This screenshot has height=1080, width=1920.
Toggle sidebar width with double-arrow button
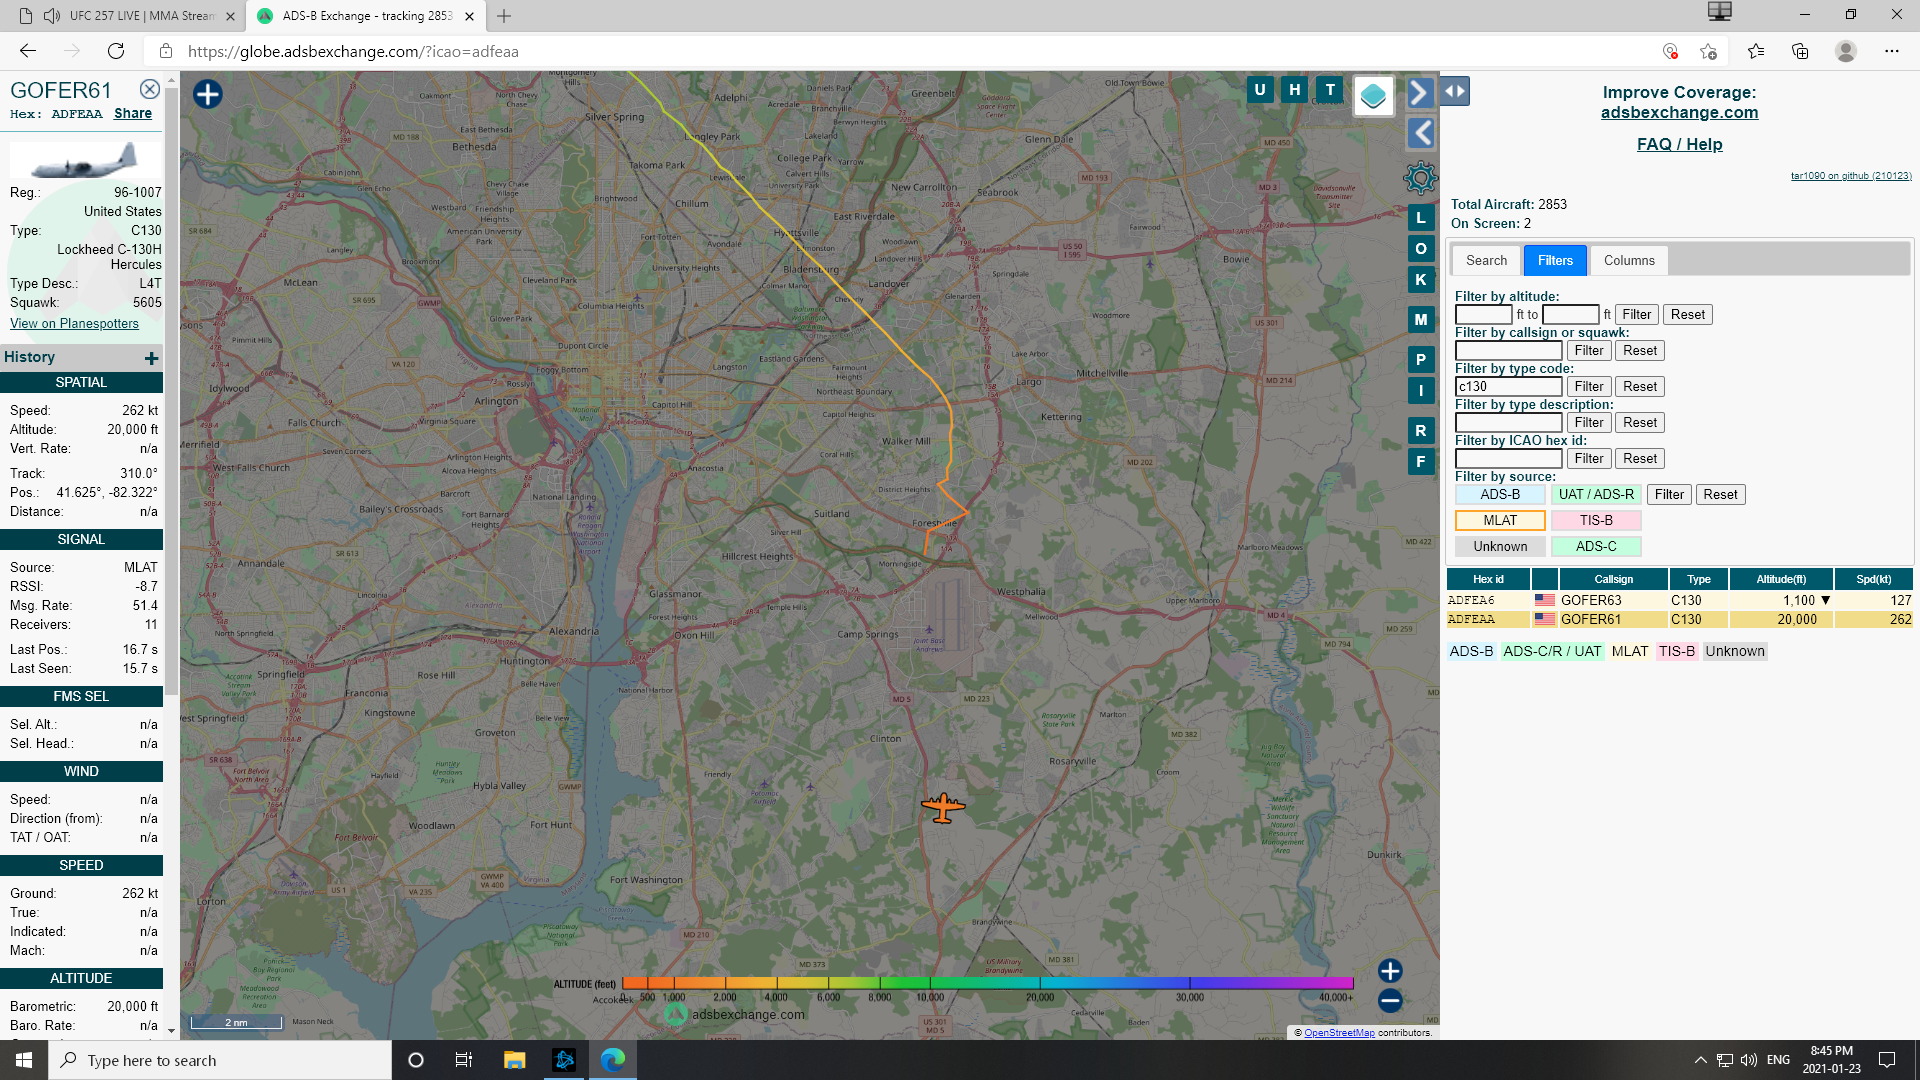1455,91
